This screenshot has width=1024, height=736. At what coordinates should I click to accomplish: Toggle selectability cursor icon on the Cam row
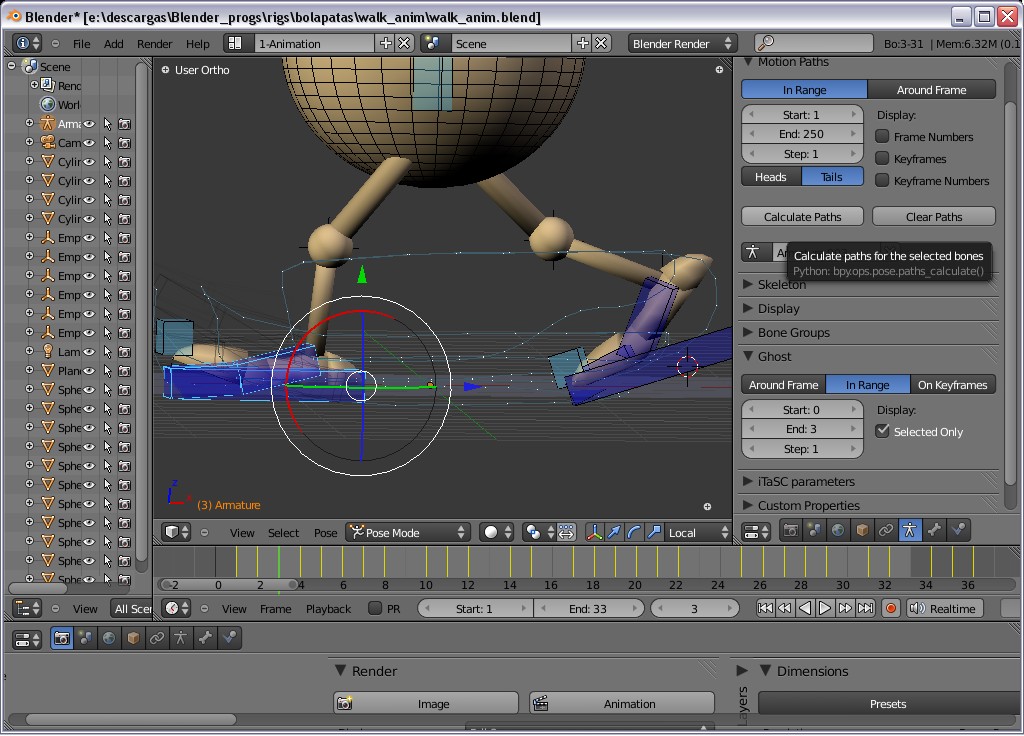tap(108, 143)
